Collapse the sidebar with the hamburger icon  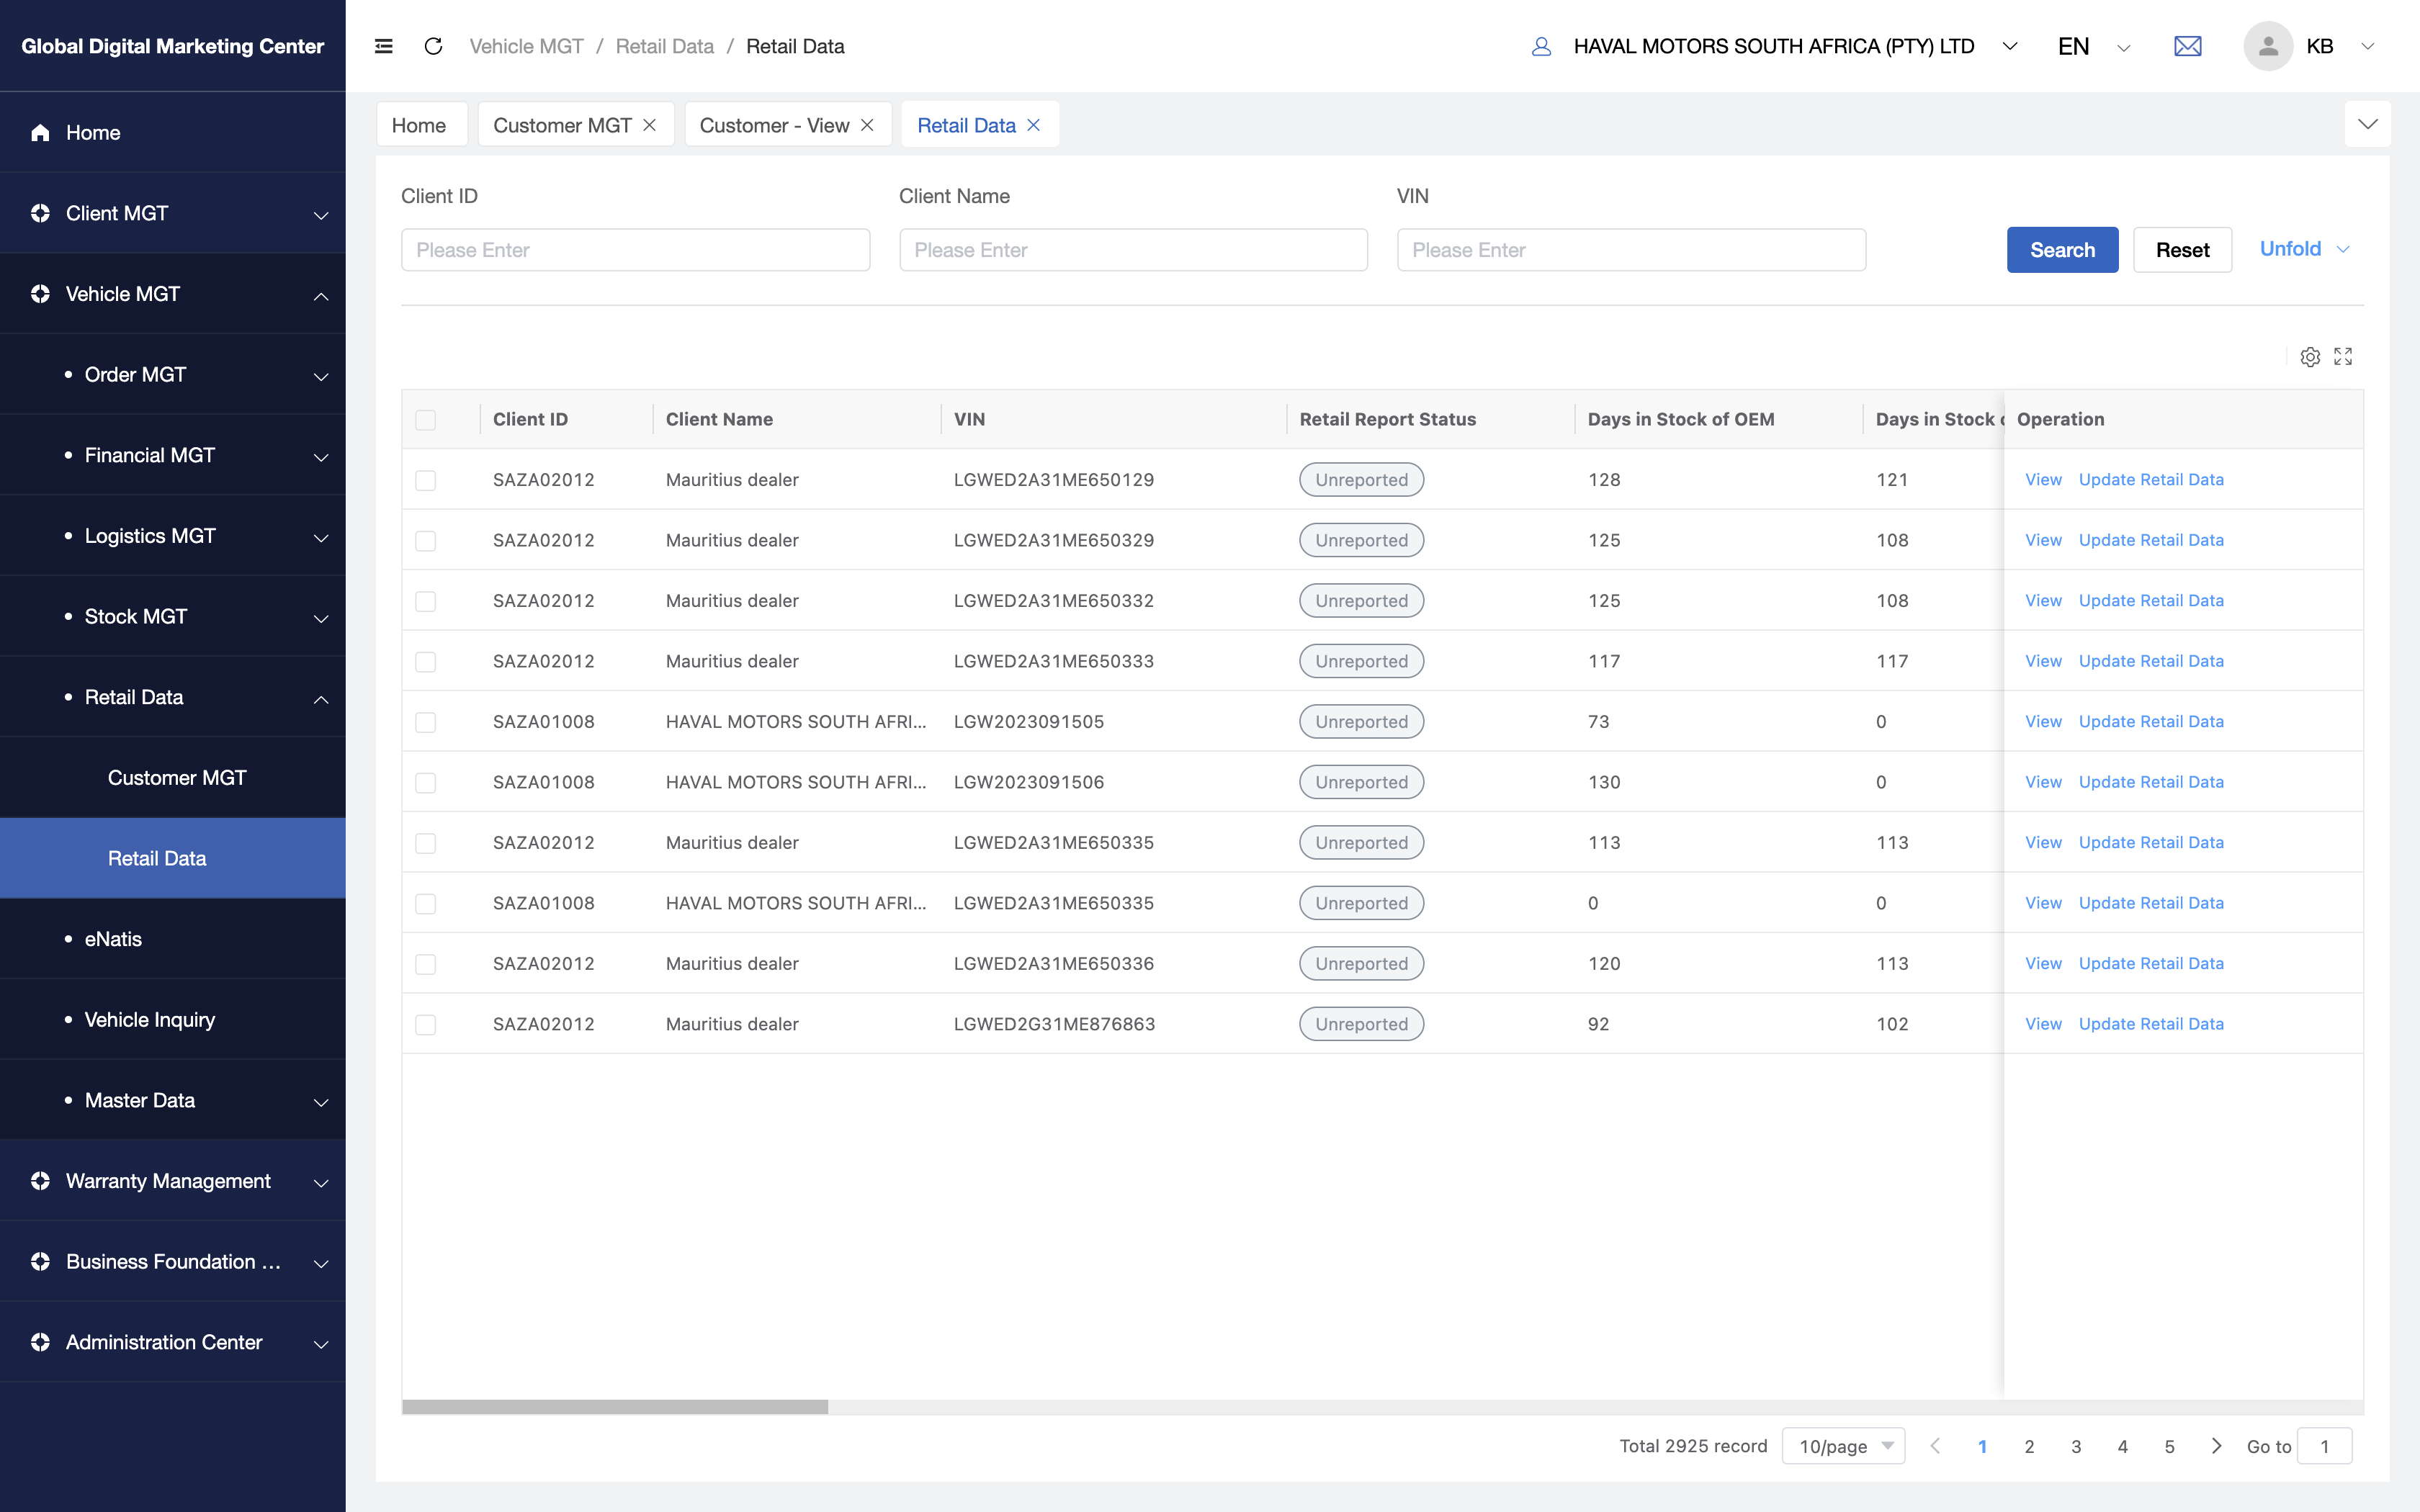pyautogui.click(x=383, y=46)
